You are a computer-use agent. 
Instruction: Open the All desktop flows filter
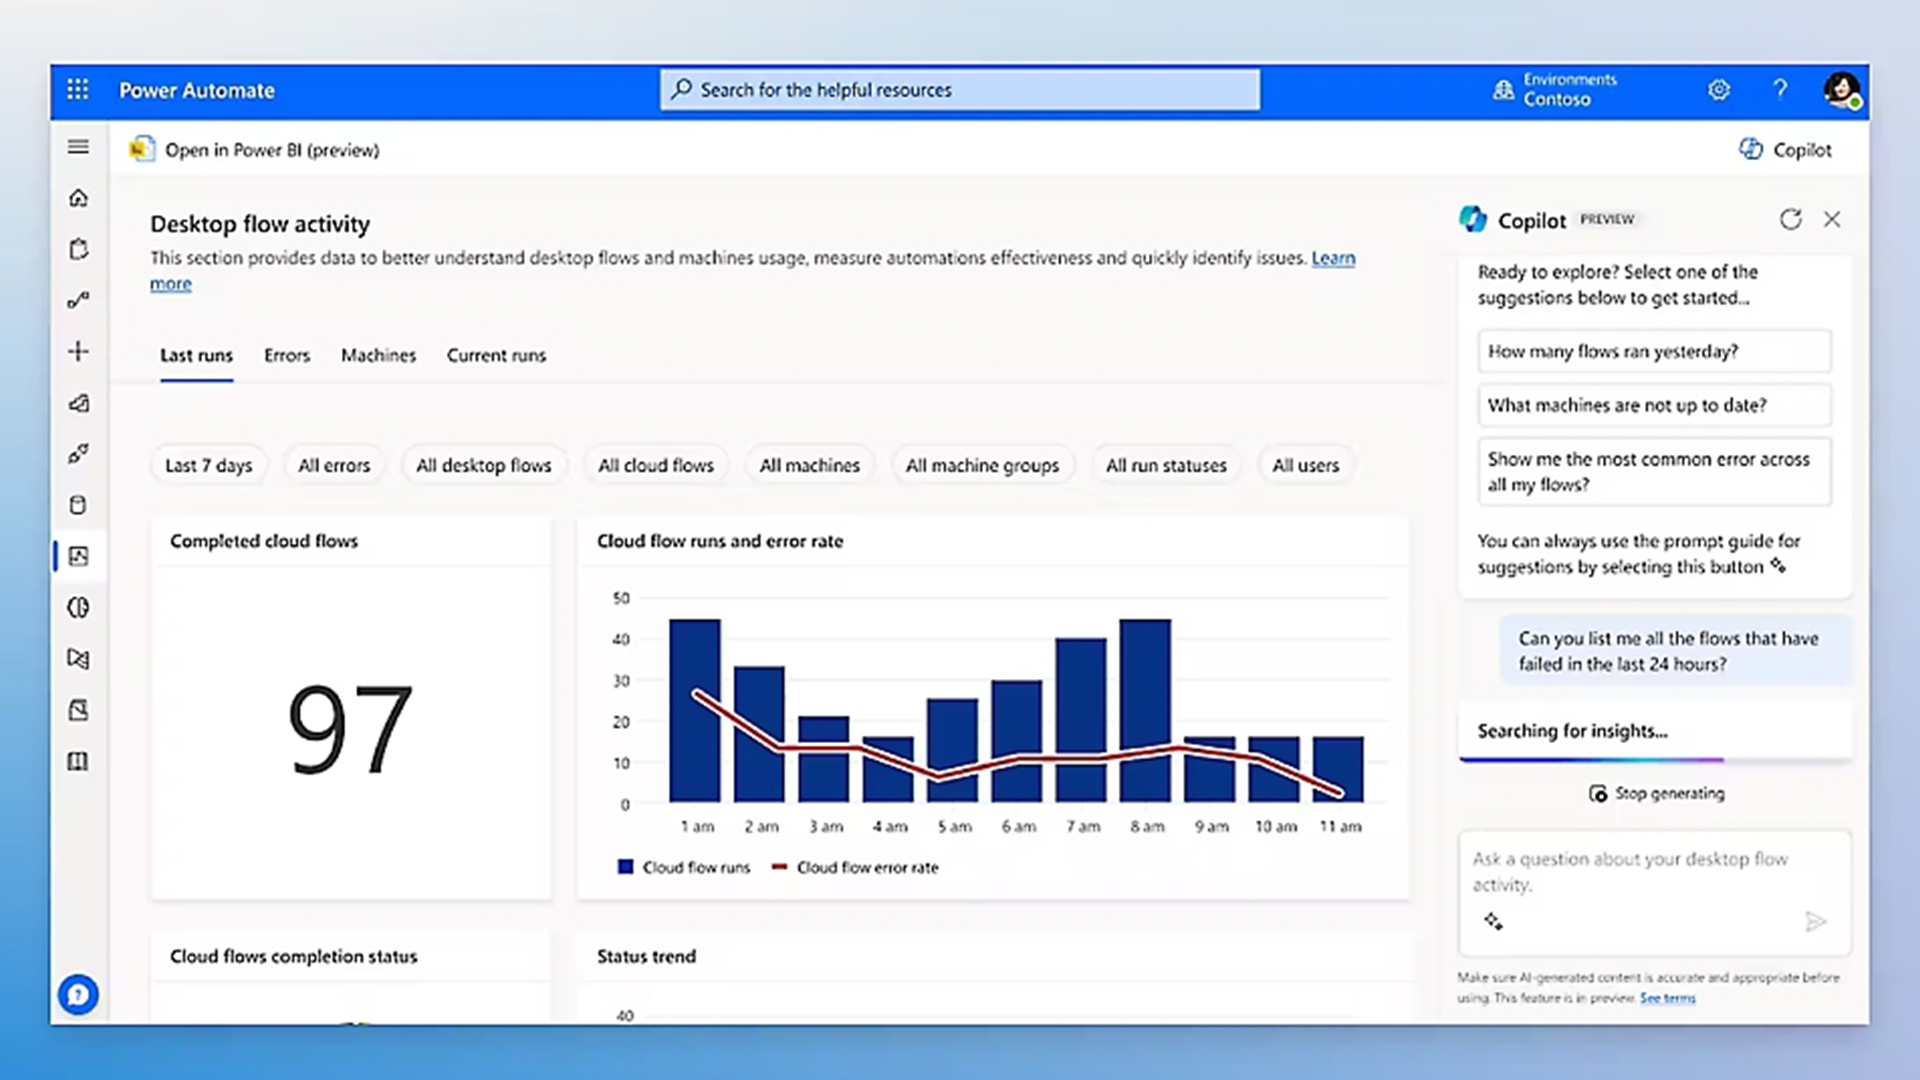[x=484, y=465]
